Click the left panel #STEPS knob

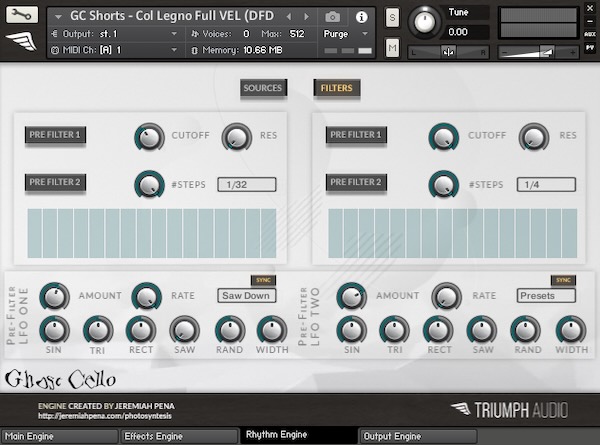pyautogui.click(x=149, y=185)
